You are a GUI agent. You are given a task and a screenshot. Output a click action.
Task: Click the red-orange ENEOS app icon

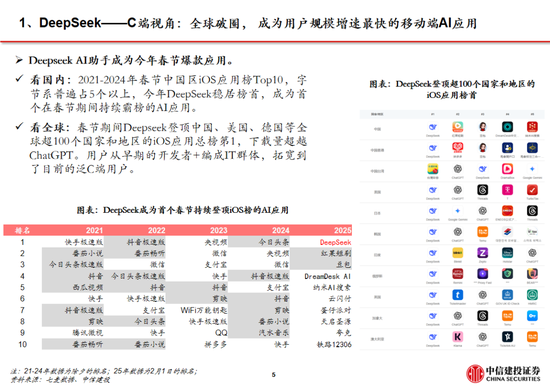pyautogui.click(x=508, y=211)
